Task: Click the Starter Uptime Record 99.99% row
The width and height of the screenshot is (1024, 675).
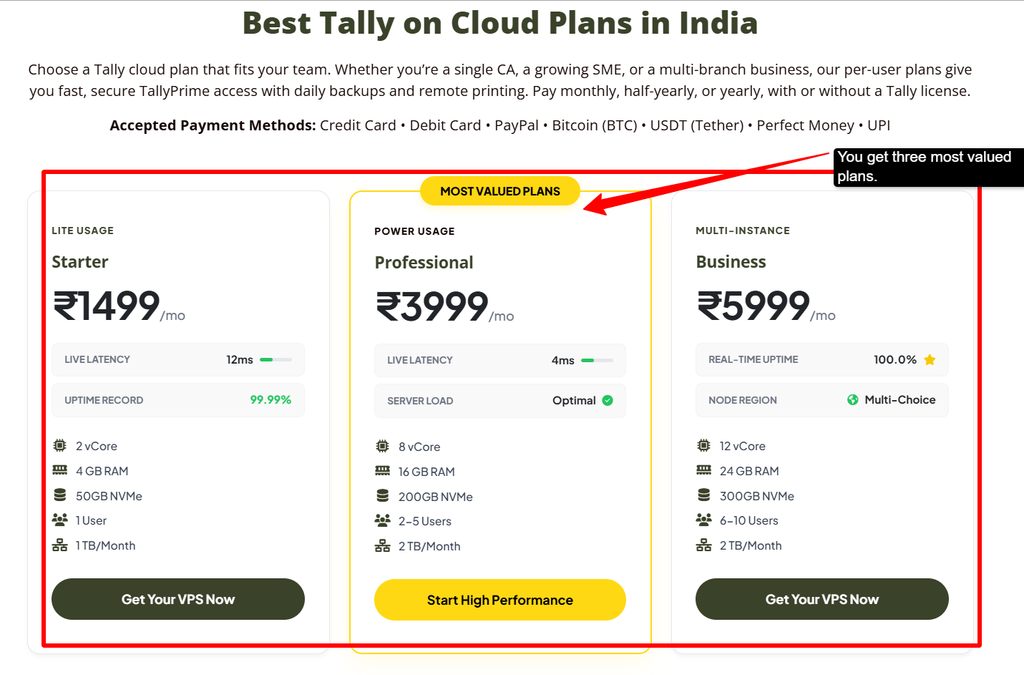Action: (178, 400)
